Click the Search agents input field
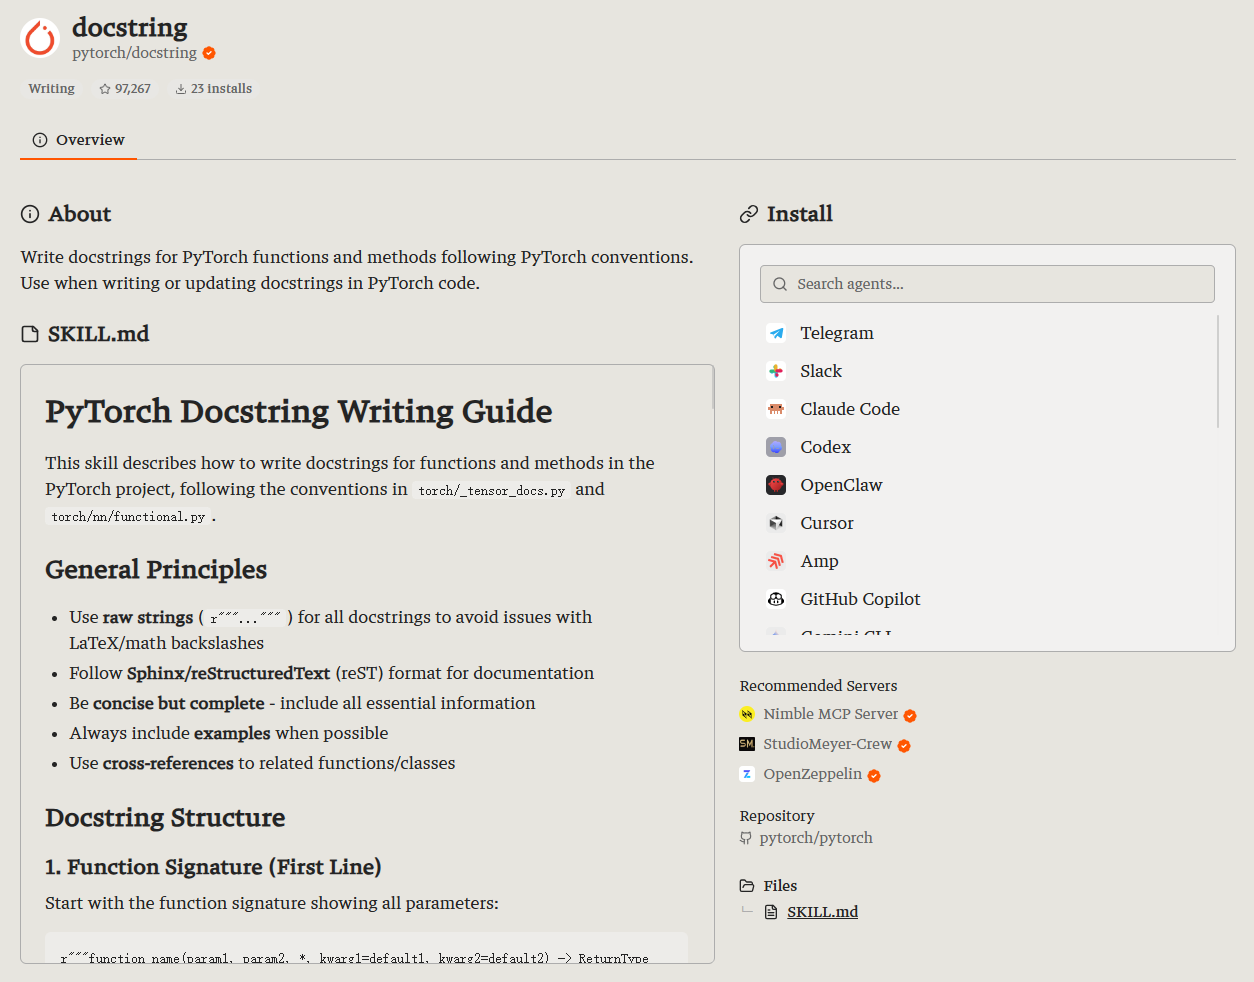Viewport: 1254px width, 982px height. (987, 284)
